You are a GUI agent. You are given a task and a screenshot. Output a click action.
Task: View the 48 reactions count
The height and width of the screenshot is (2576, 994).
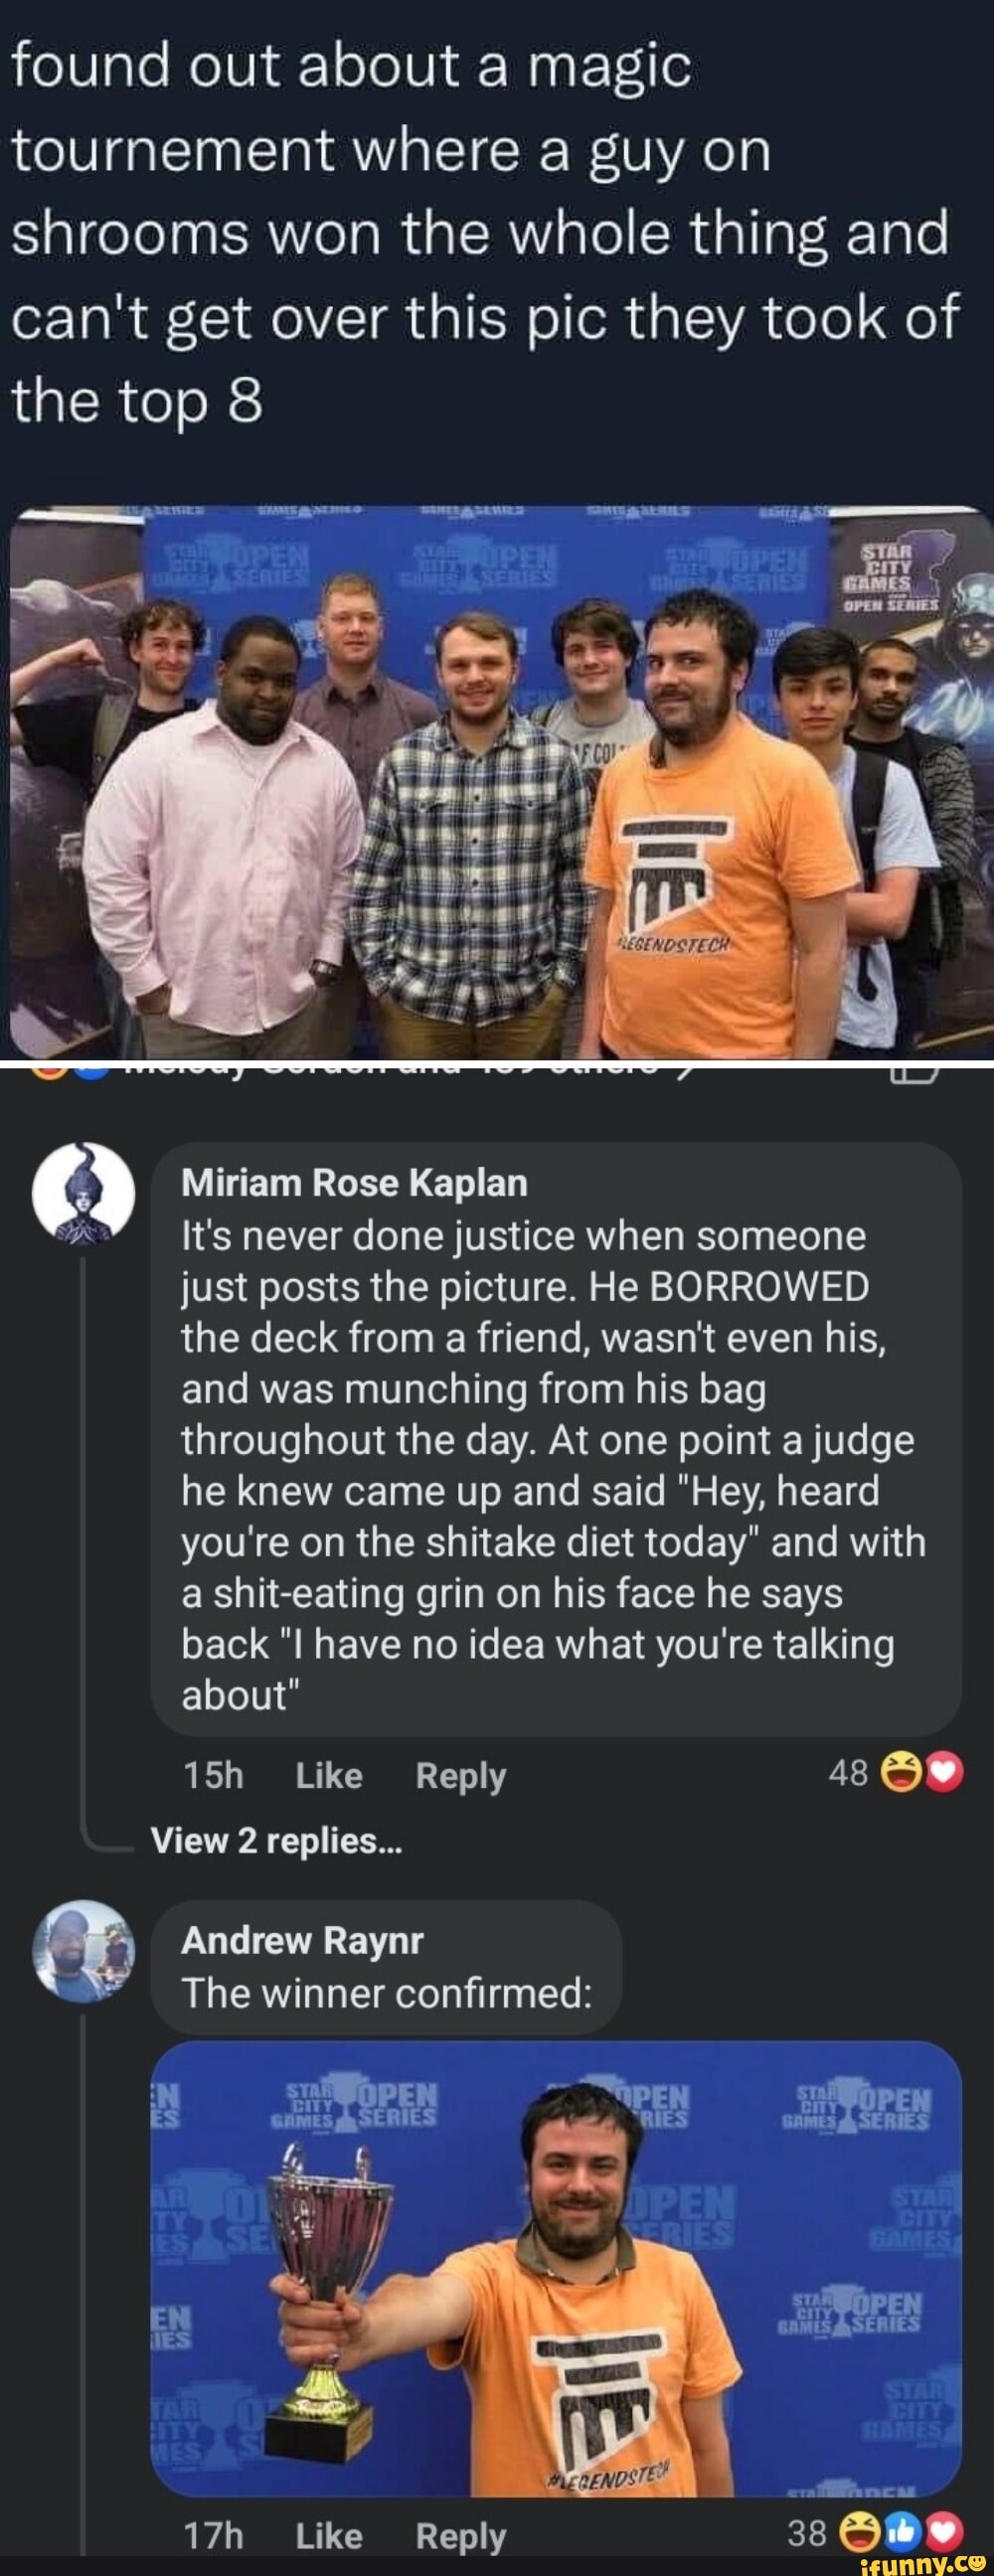(x=848, y=1774)
